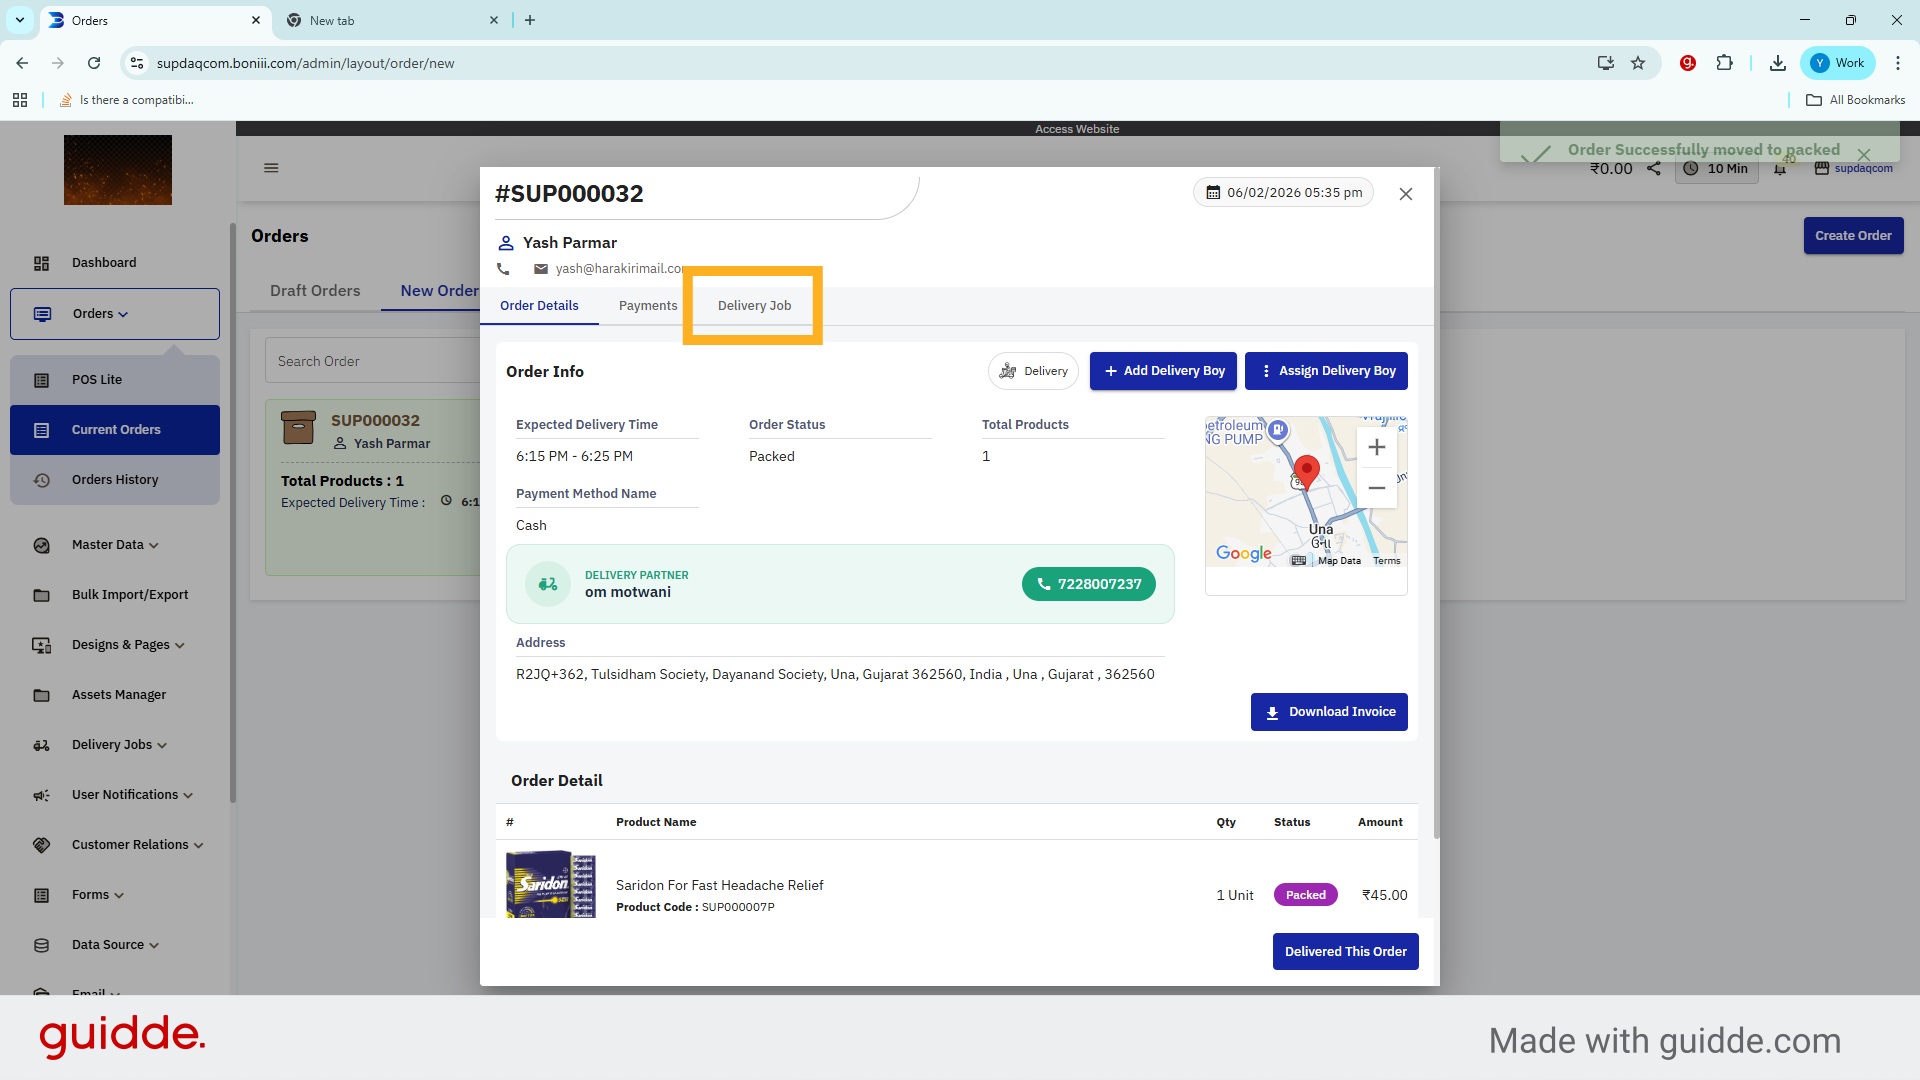Viewport: 1920px width, 1080px height.
Task: Click the red map location pin
Action: (1306, 471)
